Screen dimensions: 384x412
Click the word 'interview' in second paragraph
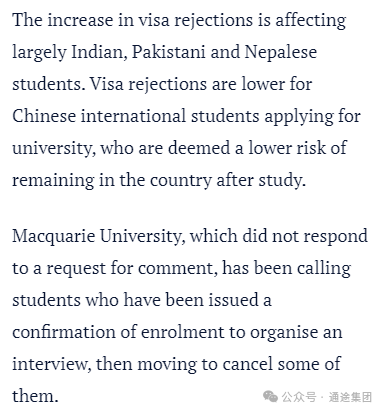51,364
